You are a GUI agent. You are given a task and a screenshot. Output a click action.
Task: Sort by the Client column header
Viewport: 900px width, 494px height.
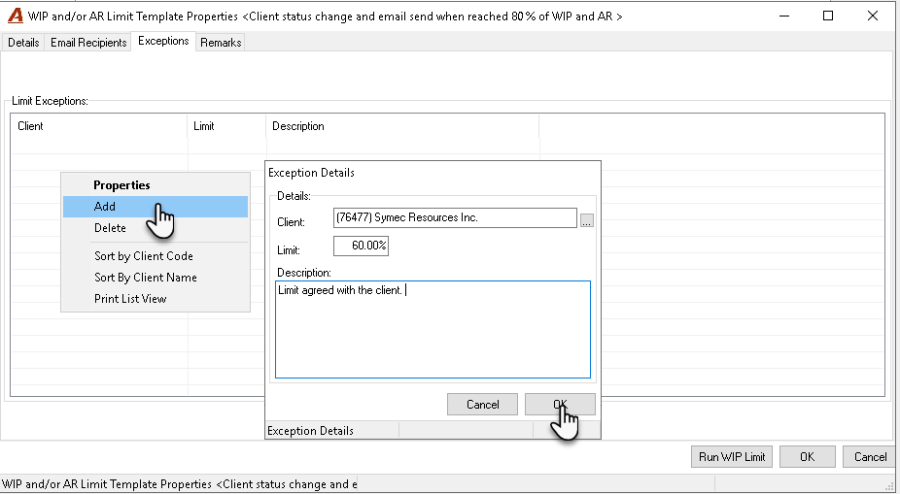(99, 126)
